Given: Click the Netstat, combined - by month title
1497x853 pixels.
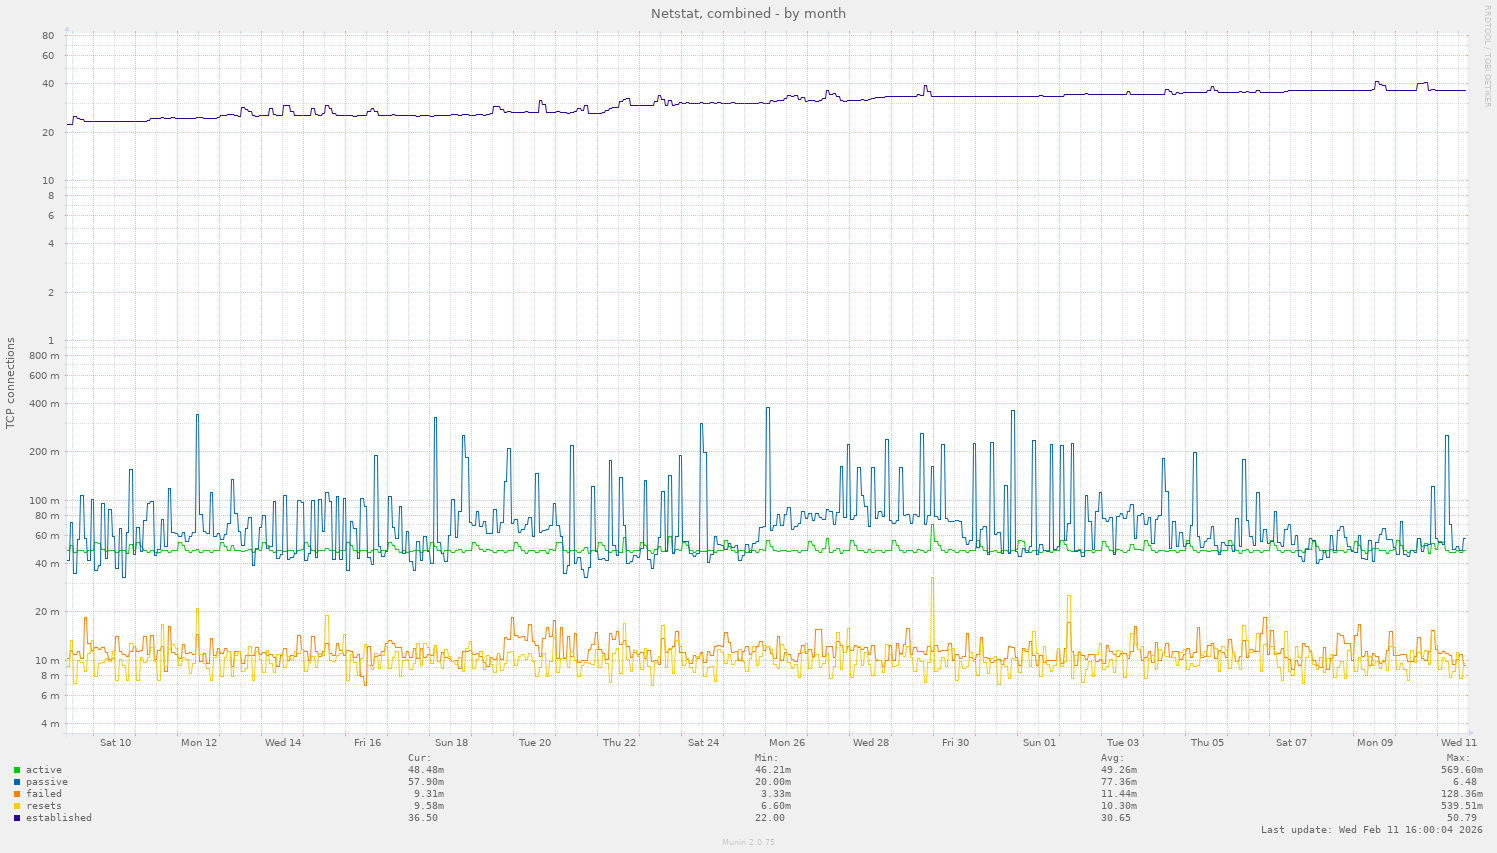Looking at the screenshot, I should (x=748, y=13).
